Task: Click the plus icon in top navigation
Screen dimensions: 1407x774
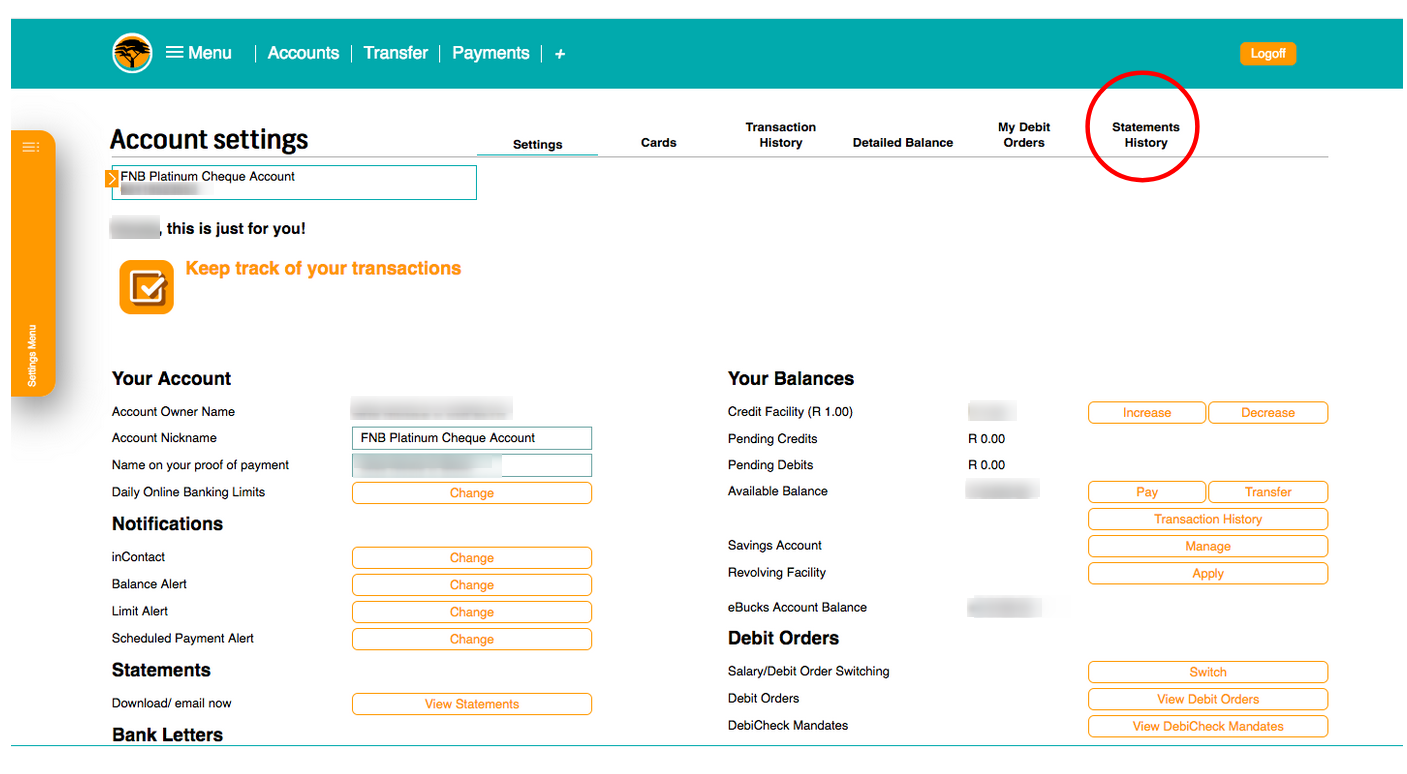Action: (x=560, y=54)
